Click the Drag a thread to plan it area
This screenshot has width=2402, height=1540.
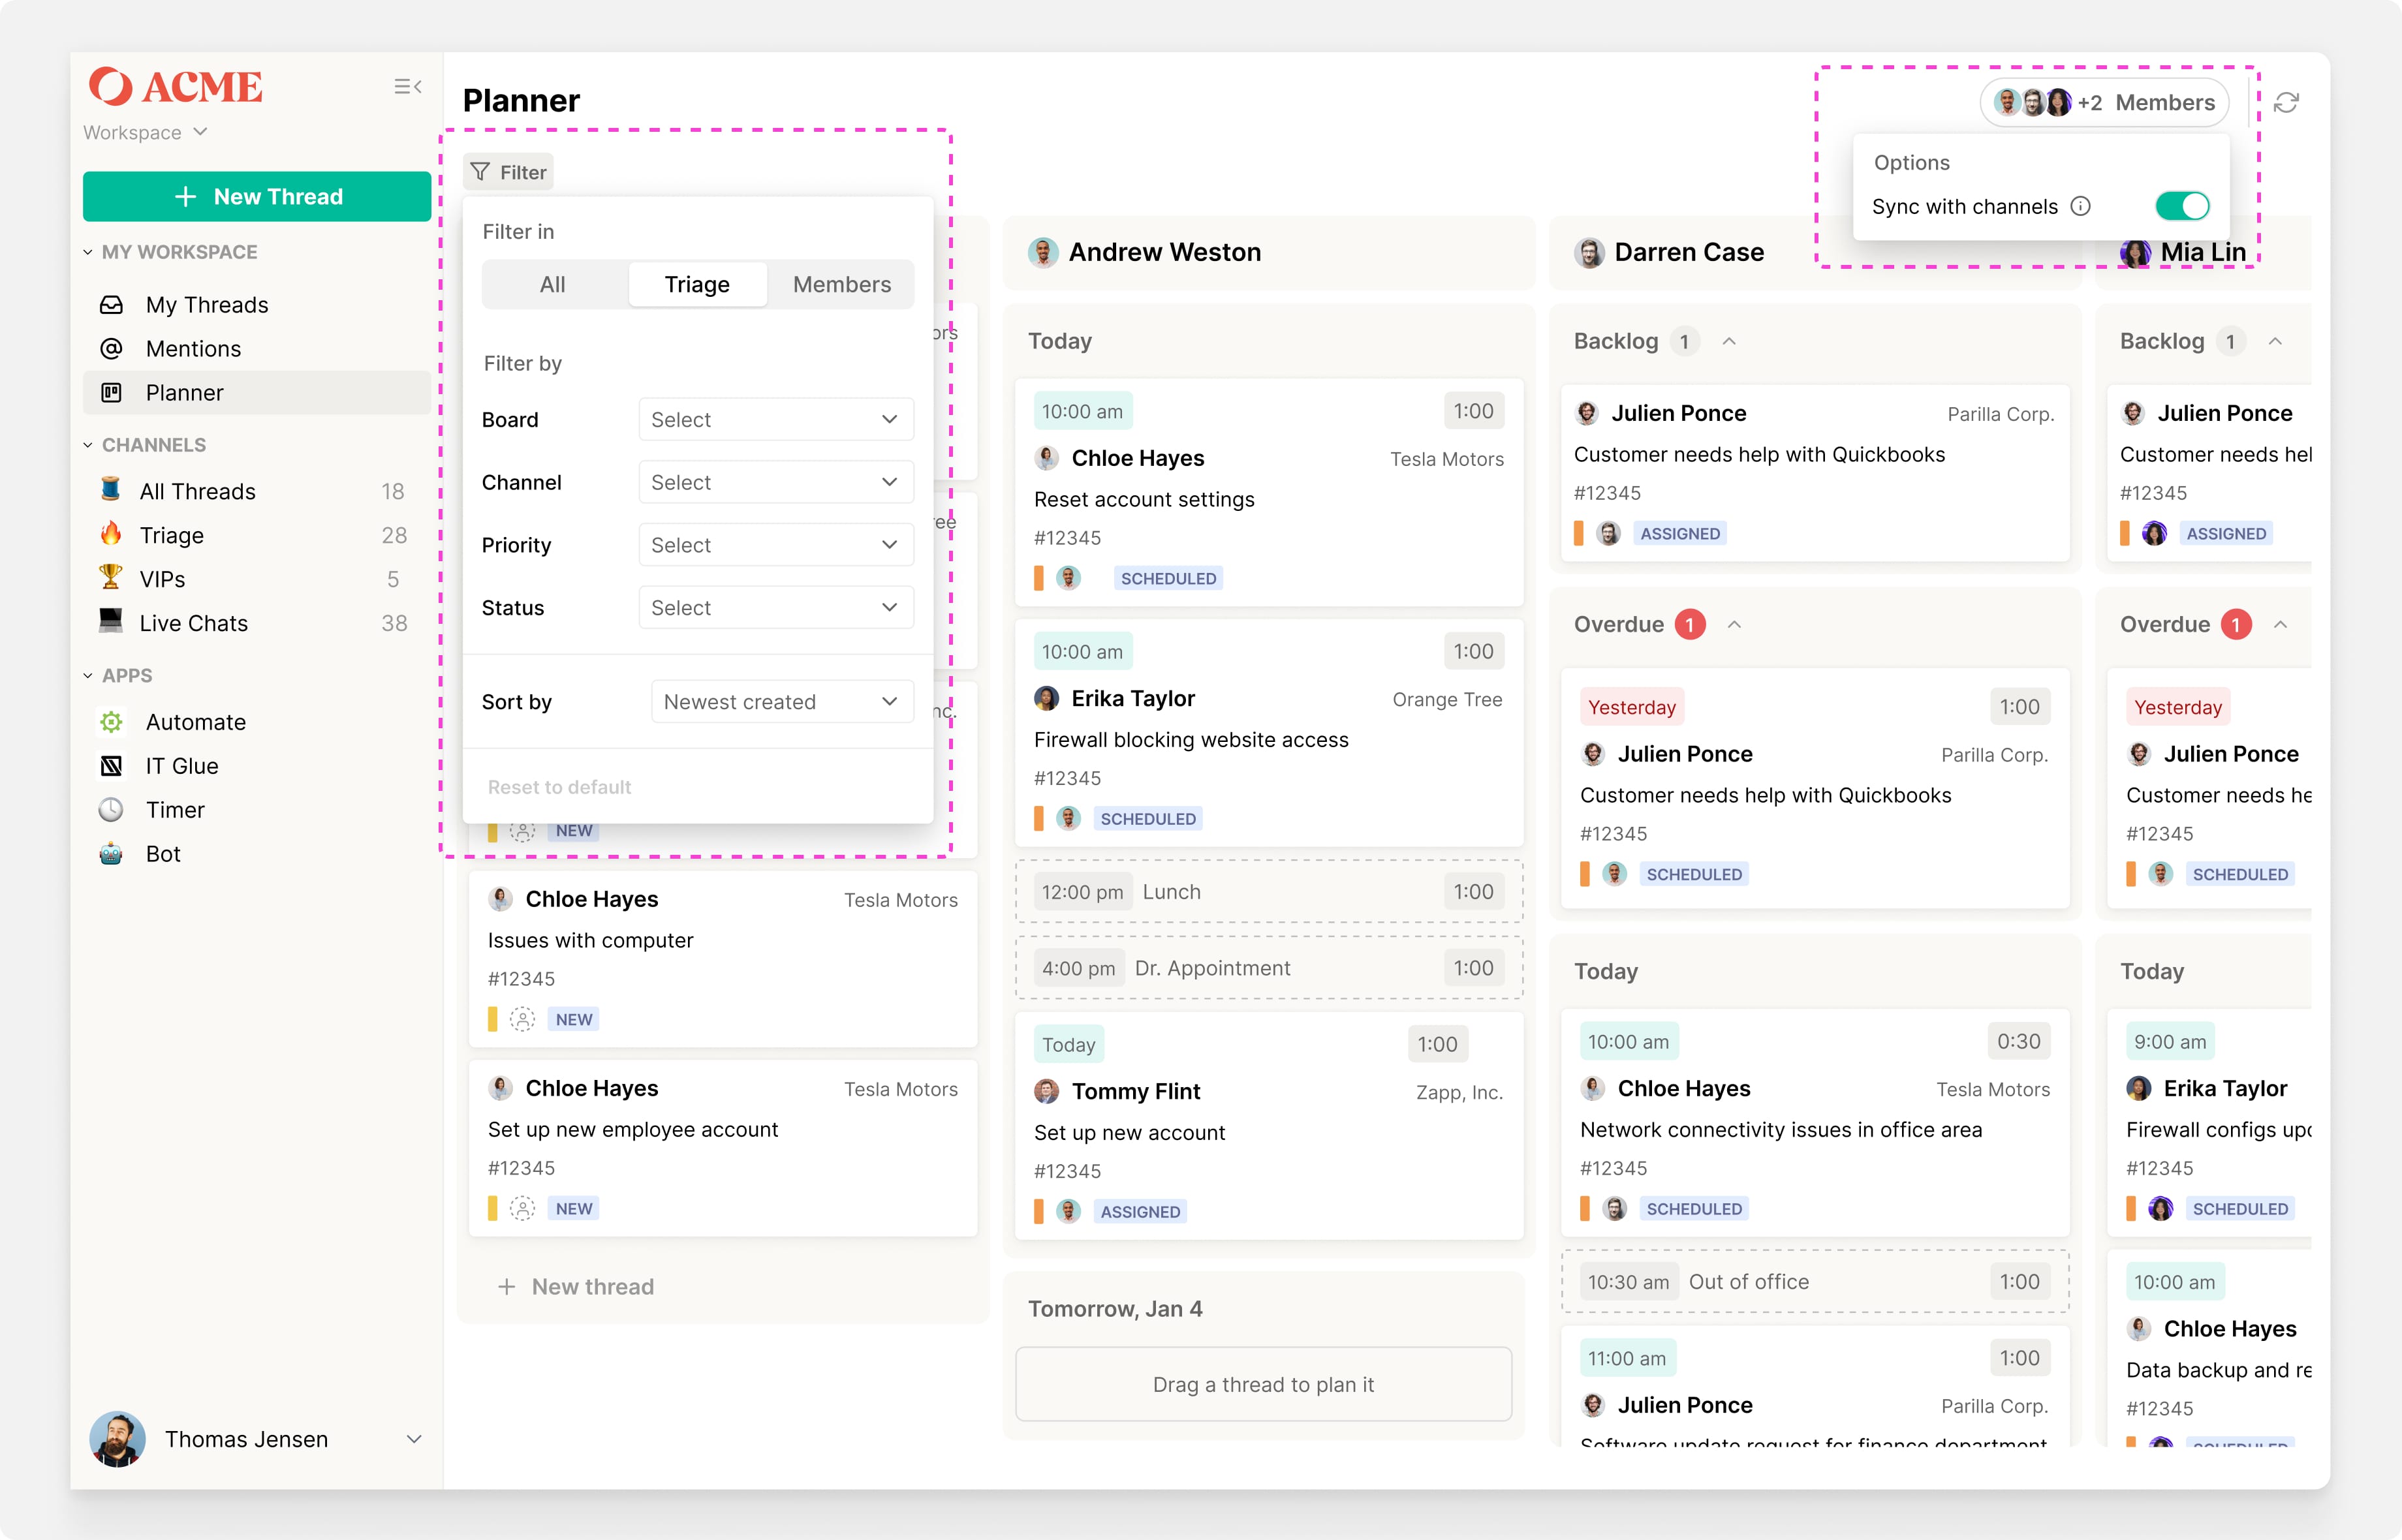coord(1263,1385)
